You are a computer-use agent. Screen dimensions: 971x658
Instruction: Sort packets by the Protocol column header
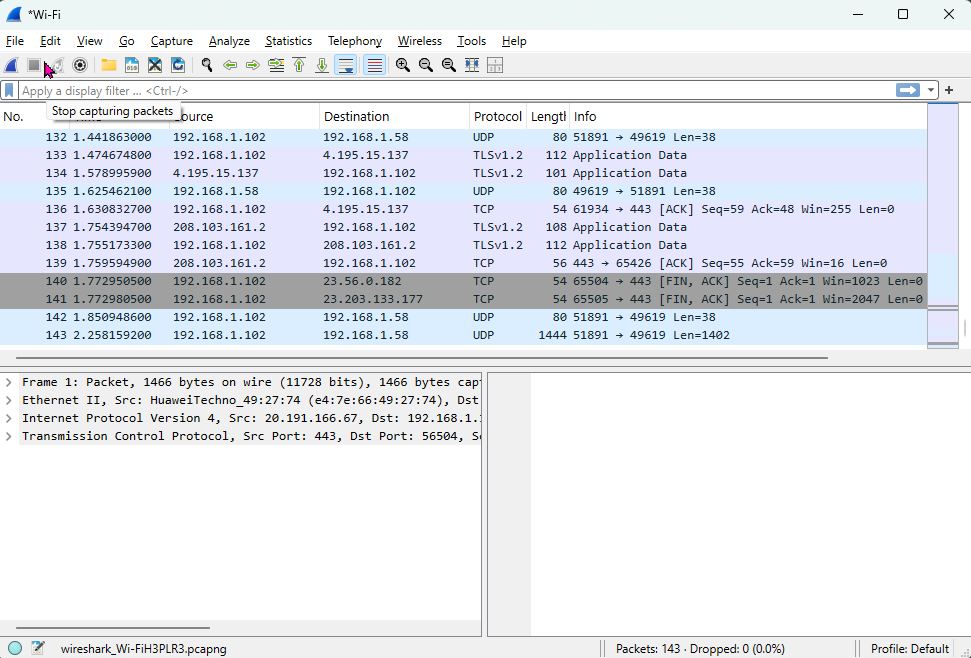(x=497, y=116)
